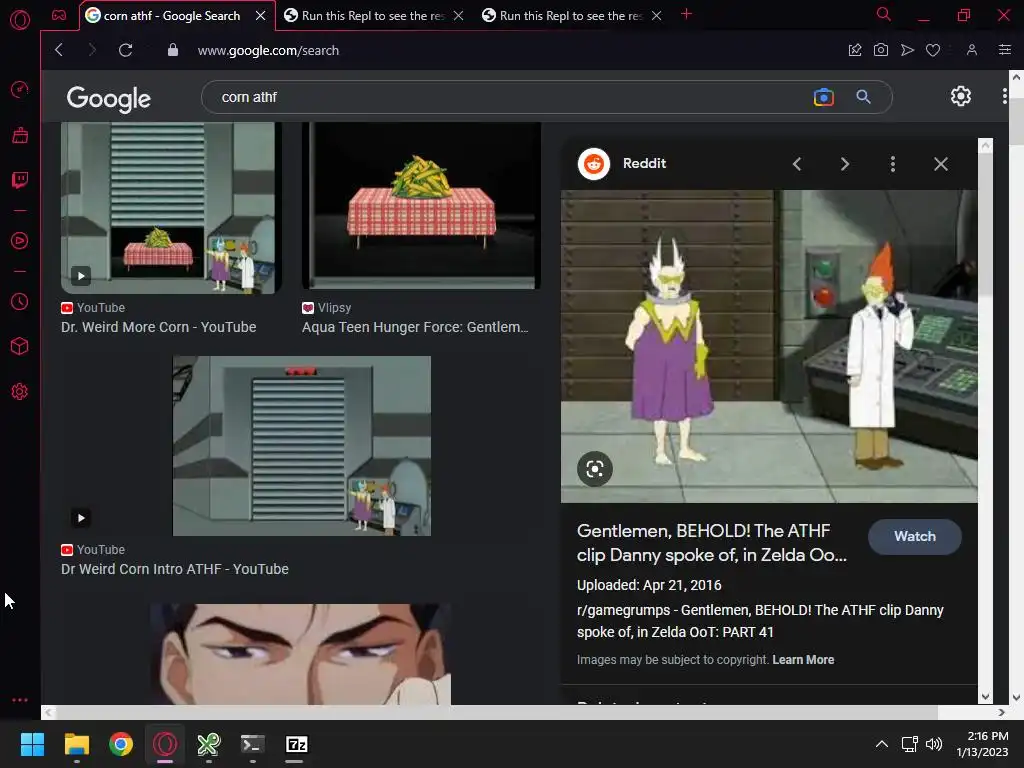Close the image preview panel

pyautogui.click(x=940, y=164)
